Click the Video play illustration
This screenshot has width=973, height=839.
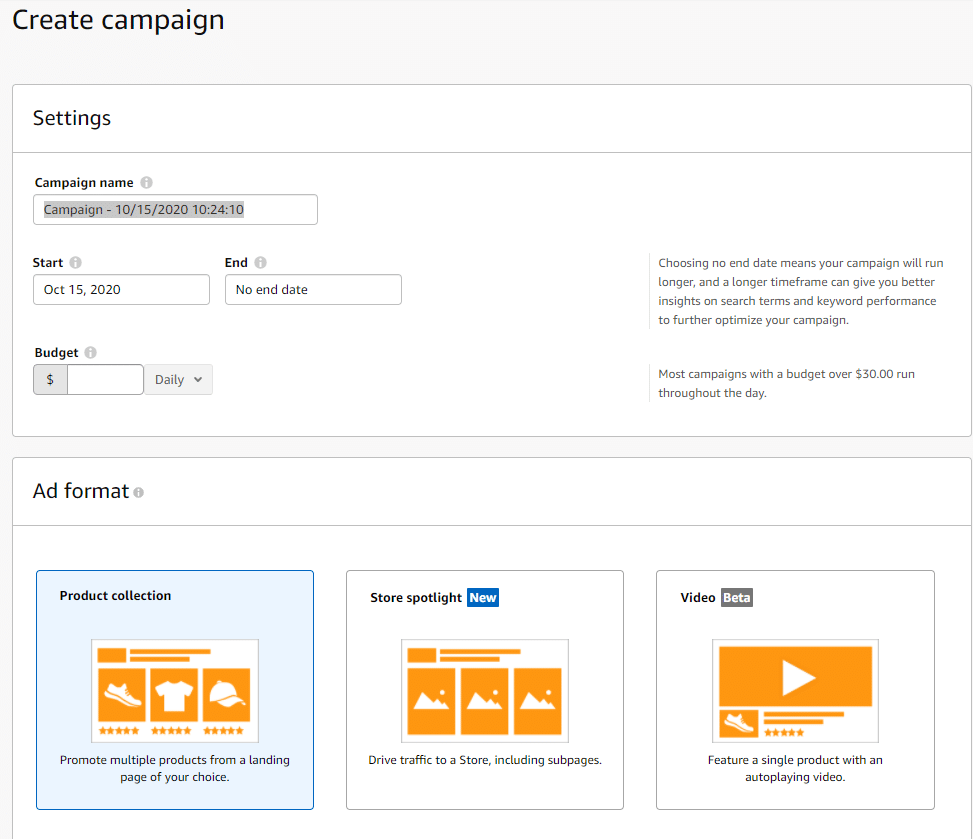point(796,691)
